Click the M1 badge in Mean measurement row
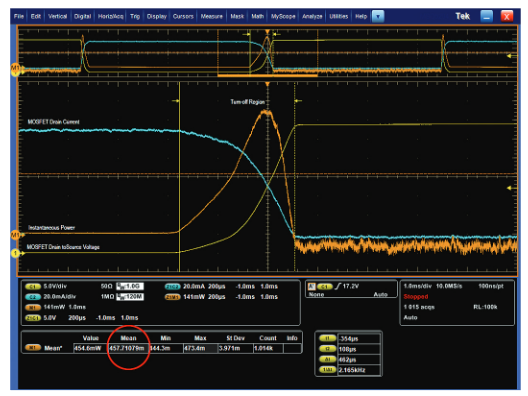This screenshot has width=528, height=396. [x=33, y=348]
